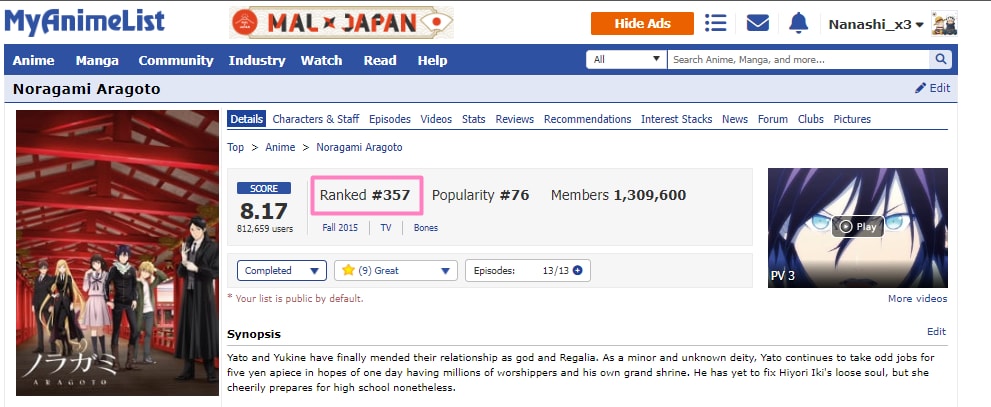Screen dimensions: 991x407
Task: Open the list menu icon in header
Action: [x=715, y=23]
